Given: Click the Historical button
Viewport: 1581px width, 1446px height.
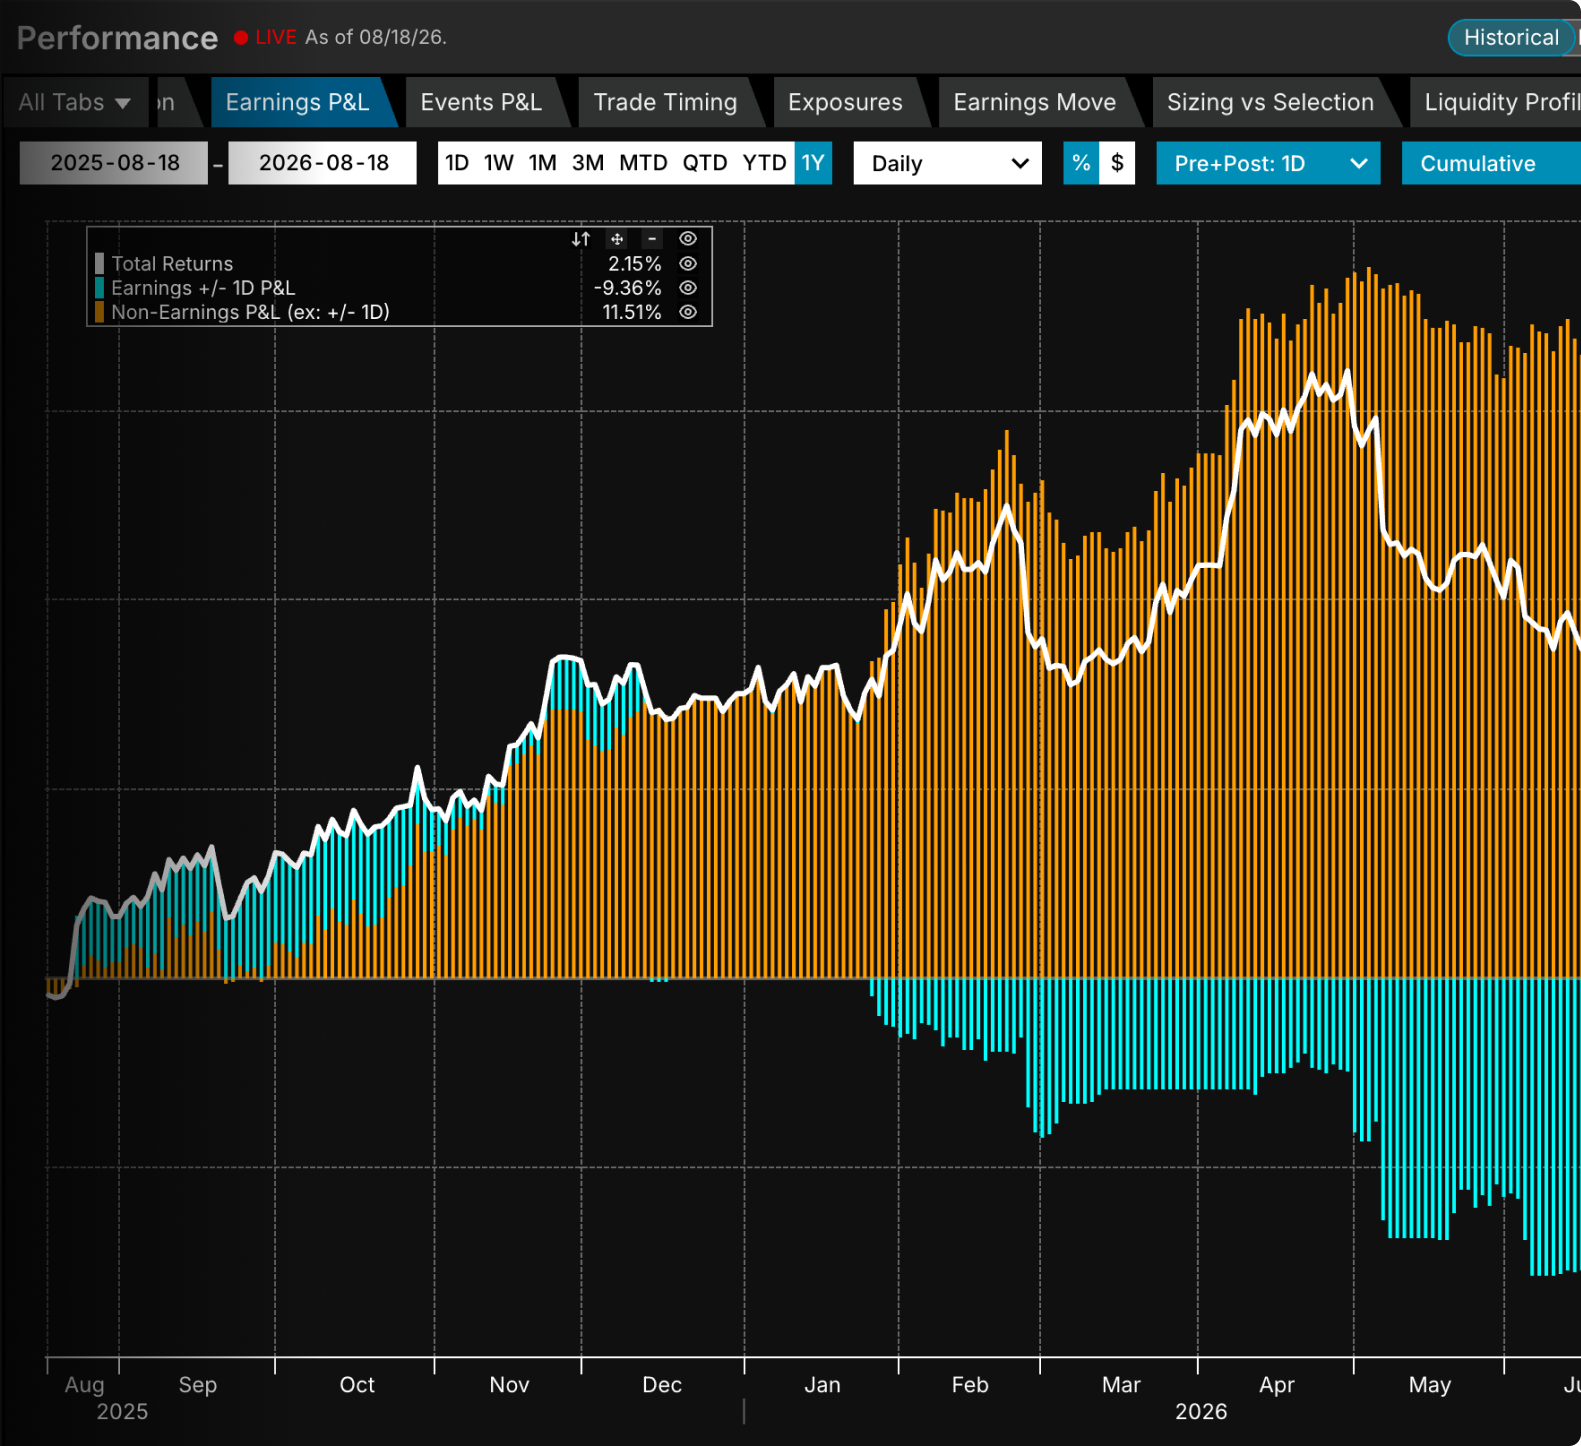Looking at the screenshot, I should coord(1511,38).
